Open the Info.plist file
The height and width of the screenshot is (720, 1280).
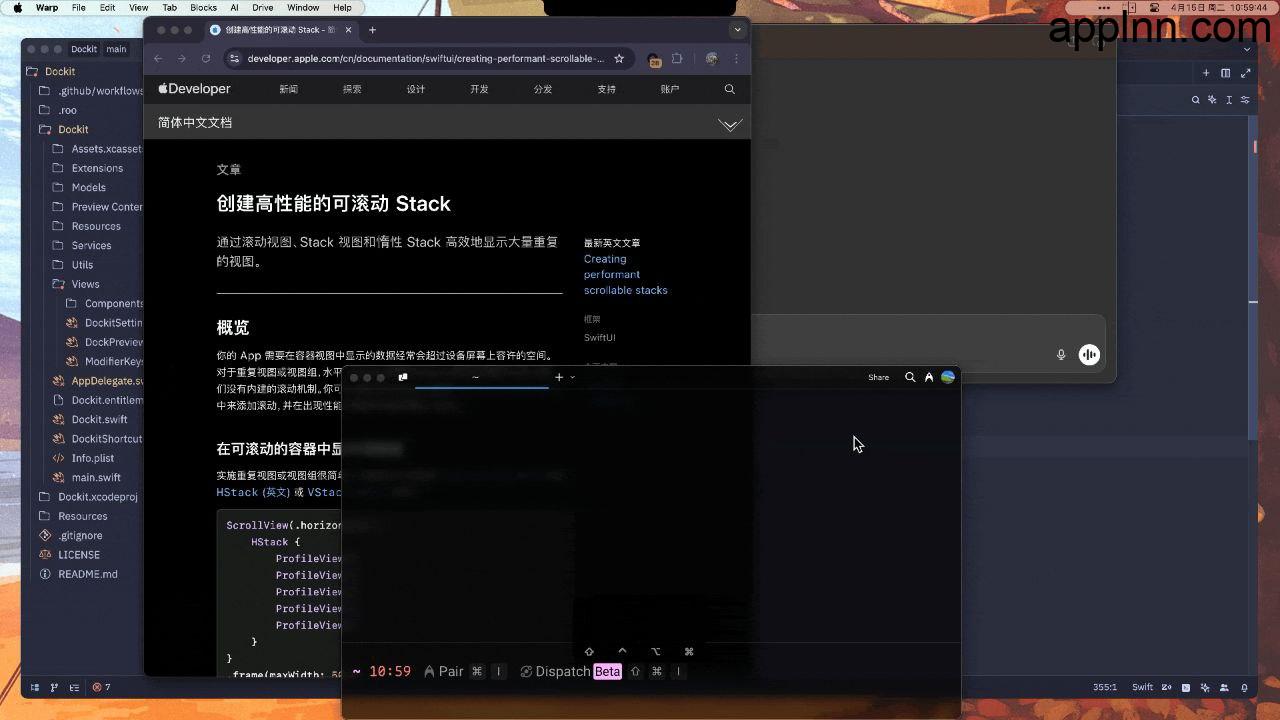pos(93,458)
